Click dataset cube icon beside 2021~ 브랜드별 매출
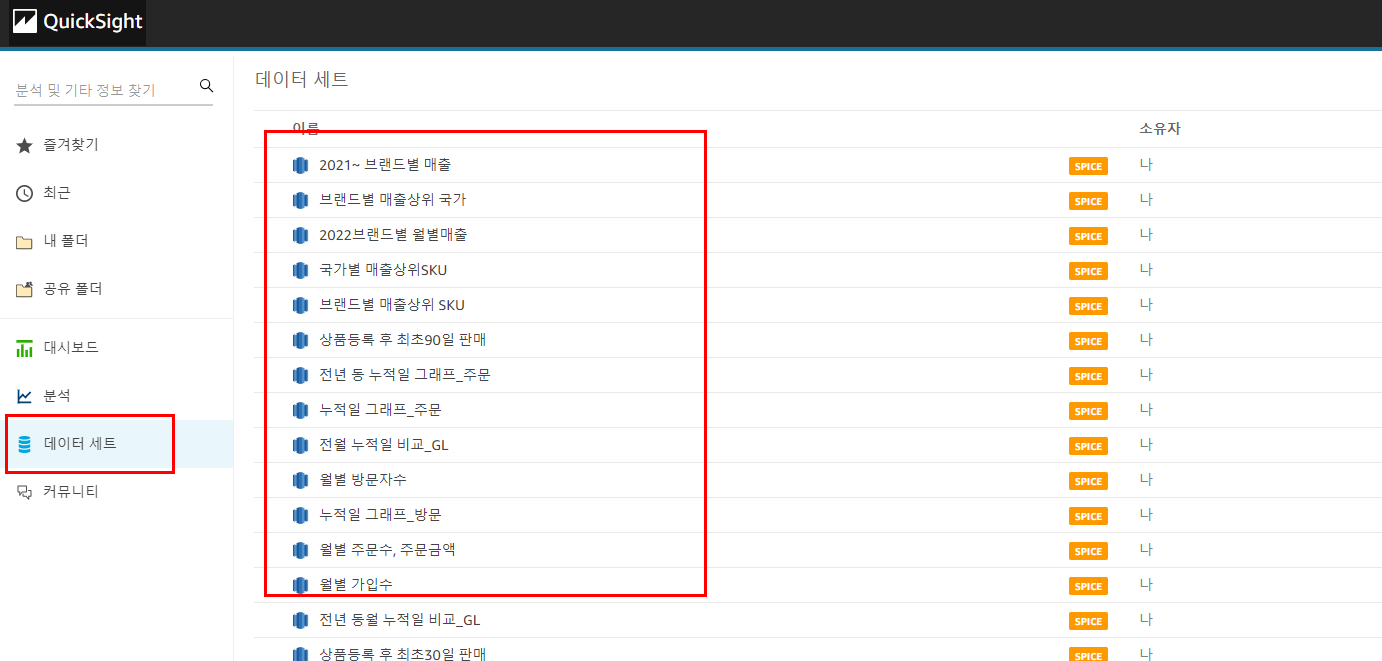Screen dimensions: 1382x661 pyautogui.click(x=300, y=165)
